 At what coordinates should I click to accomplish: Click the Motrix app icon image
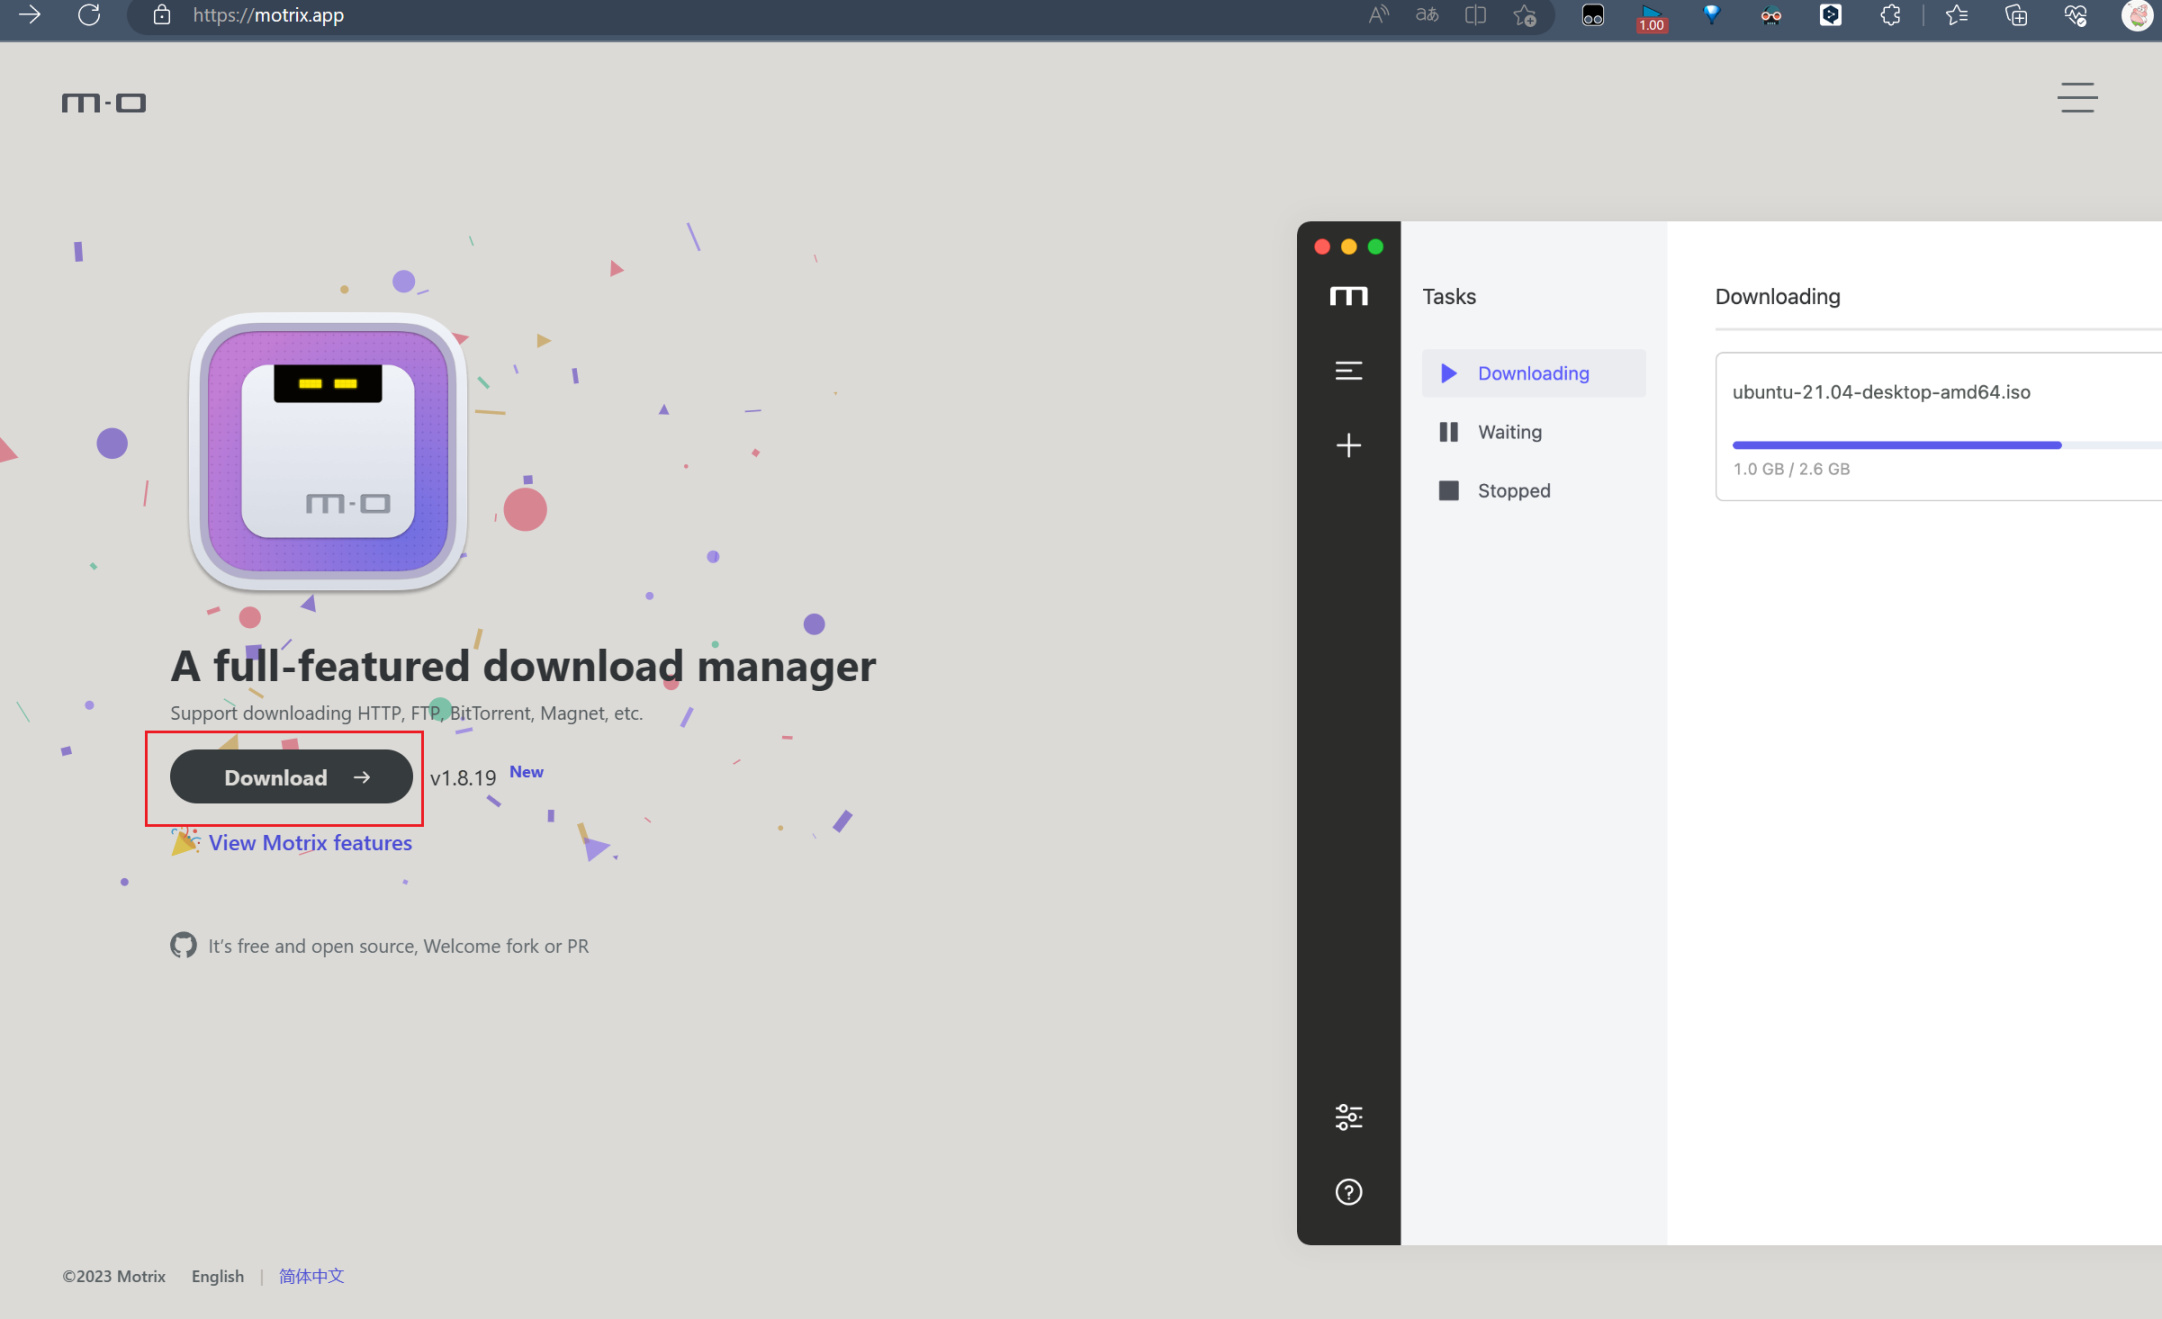pyautogui.click(x=328, y=452)
